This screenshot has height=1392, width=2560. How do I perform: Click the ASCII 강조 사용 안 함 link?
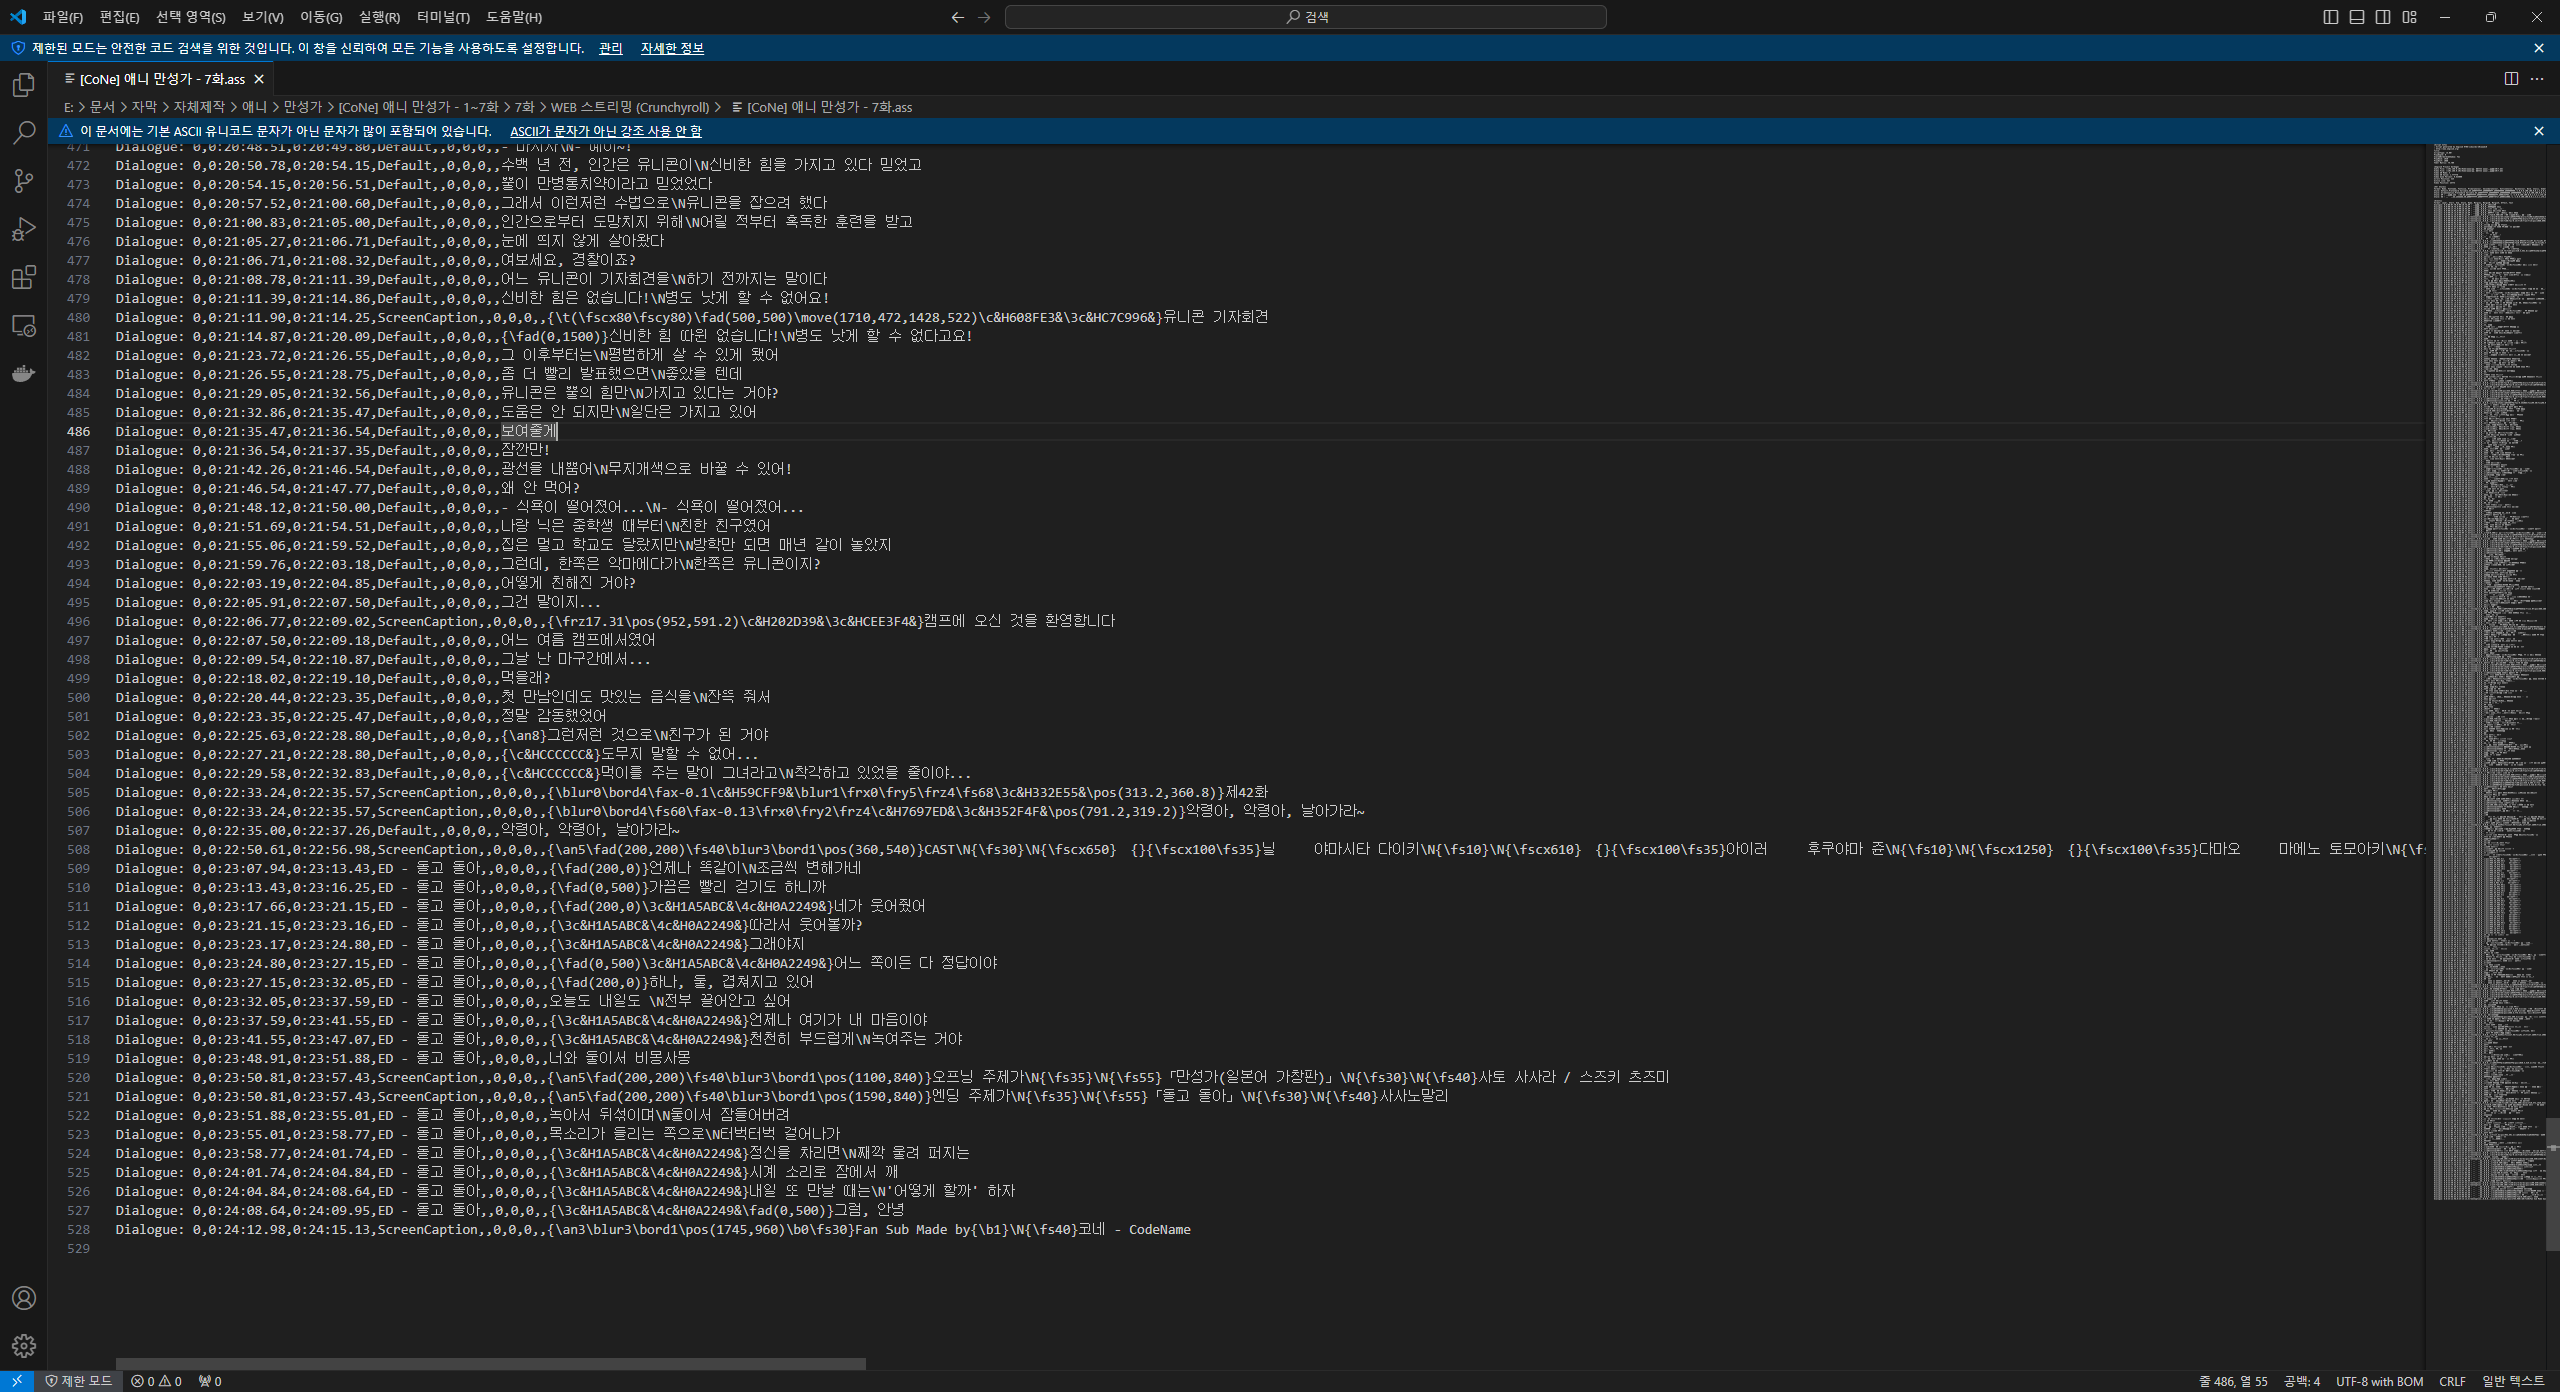(605, 131)
